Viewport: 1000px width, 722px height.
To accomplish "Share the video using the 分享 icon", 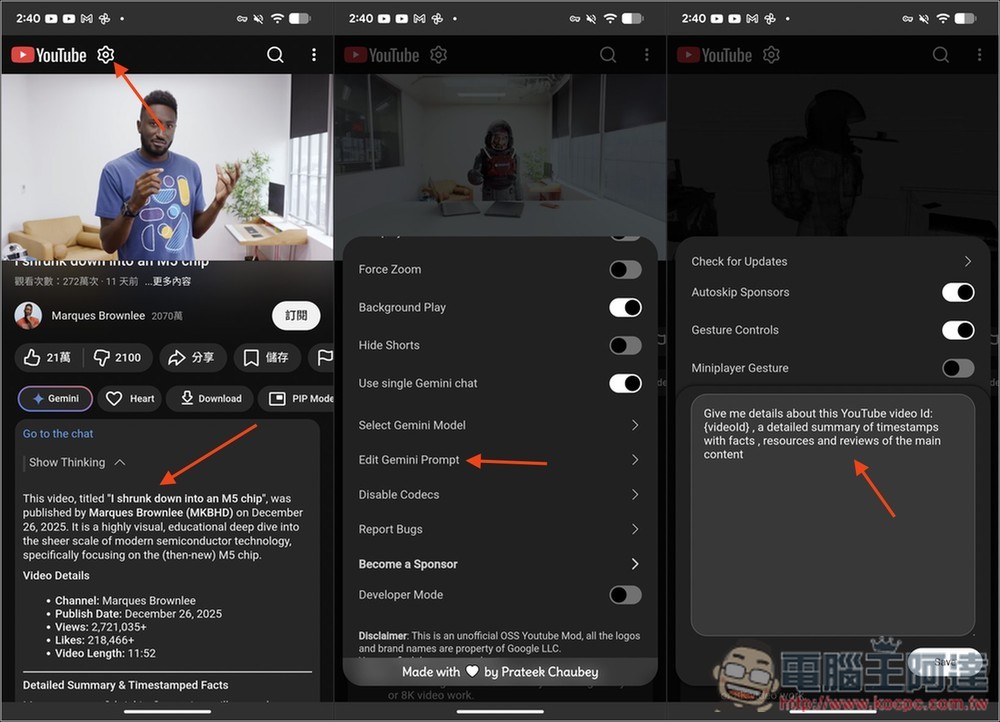I will (192, 357).
